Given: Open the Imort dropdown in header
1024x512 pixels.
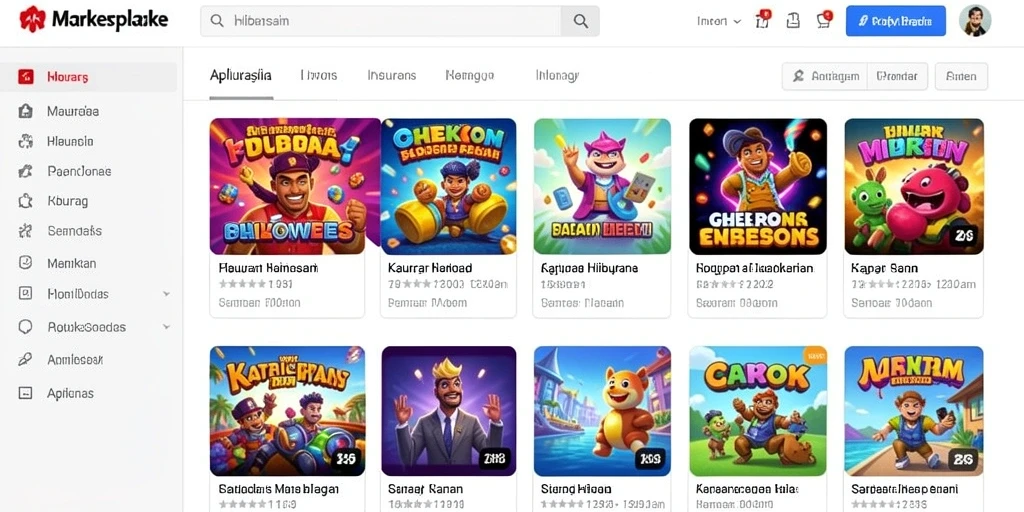Looking at the screenshot, I should [x=719, y=21].
